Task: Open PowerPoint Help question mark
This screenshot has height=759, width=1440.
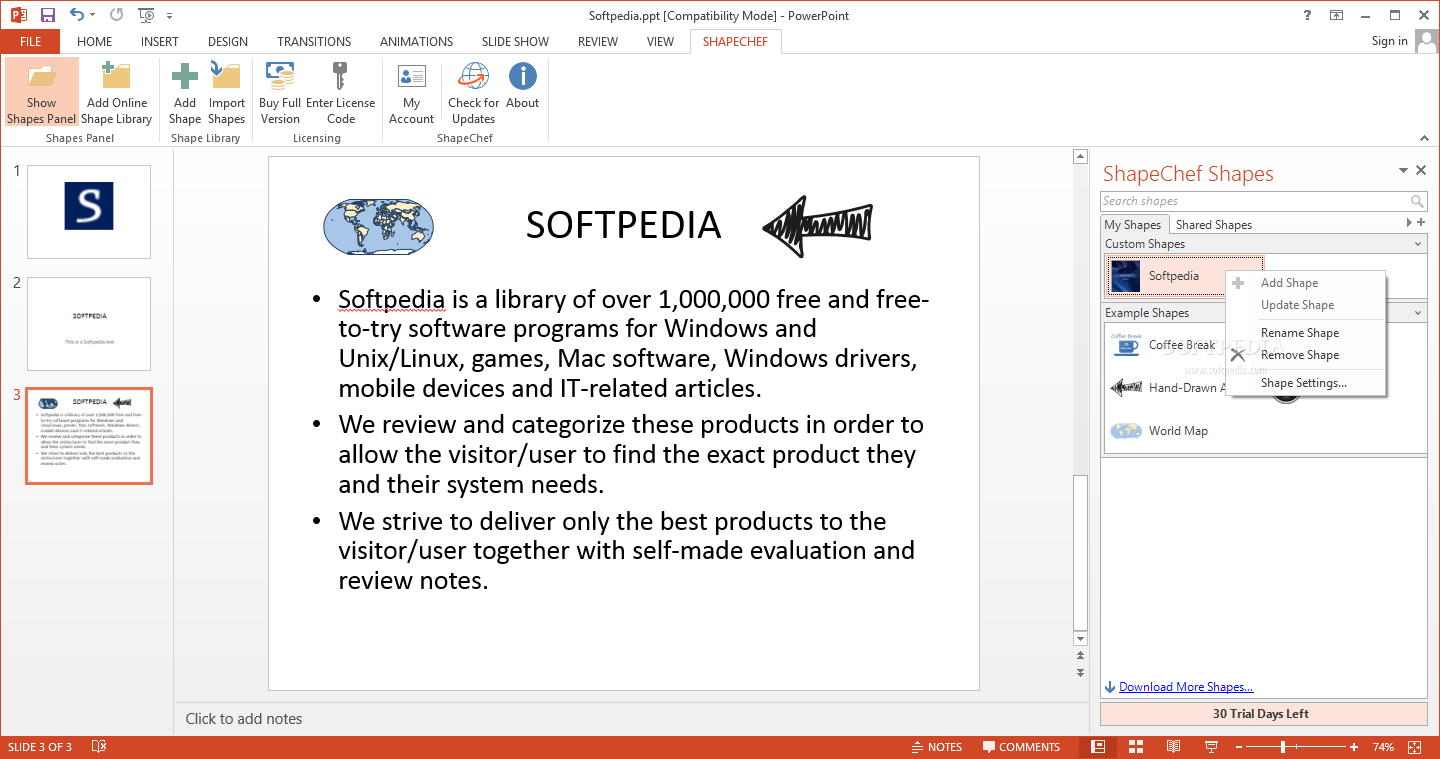Action: (1307, 15)
